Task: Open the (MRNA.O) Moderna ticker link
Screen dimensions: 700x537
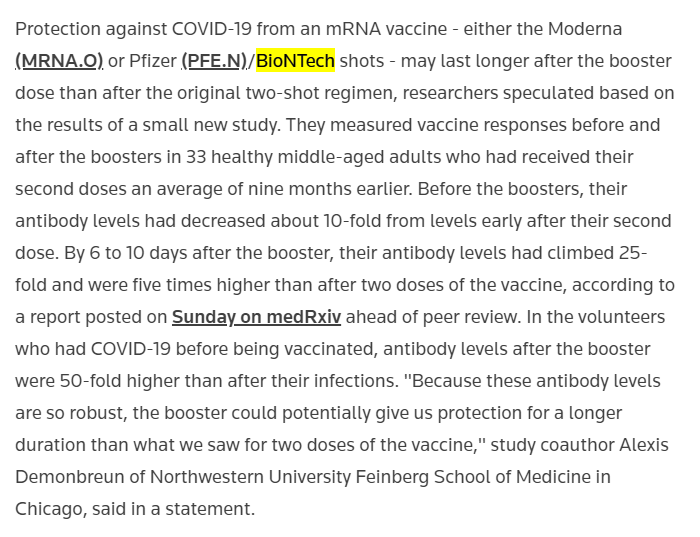Action: tap(59, 61)
